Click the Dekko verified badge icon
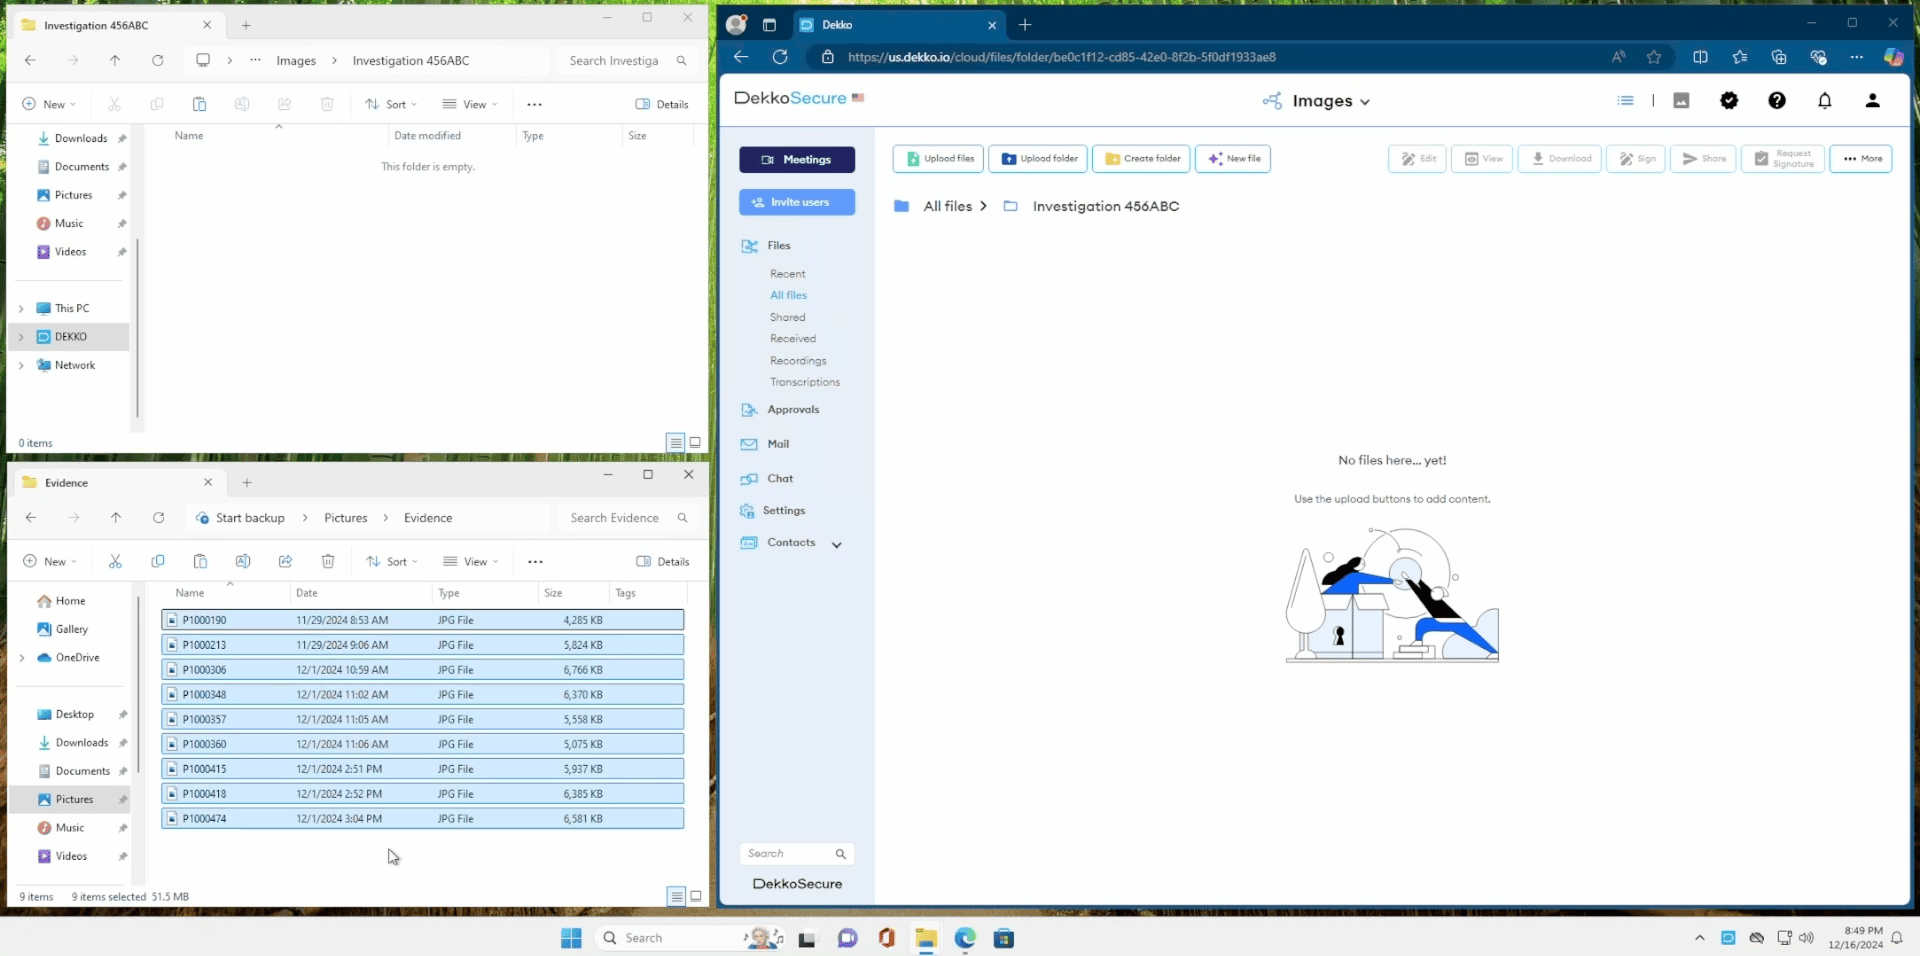 [x=1729, y=101]
